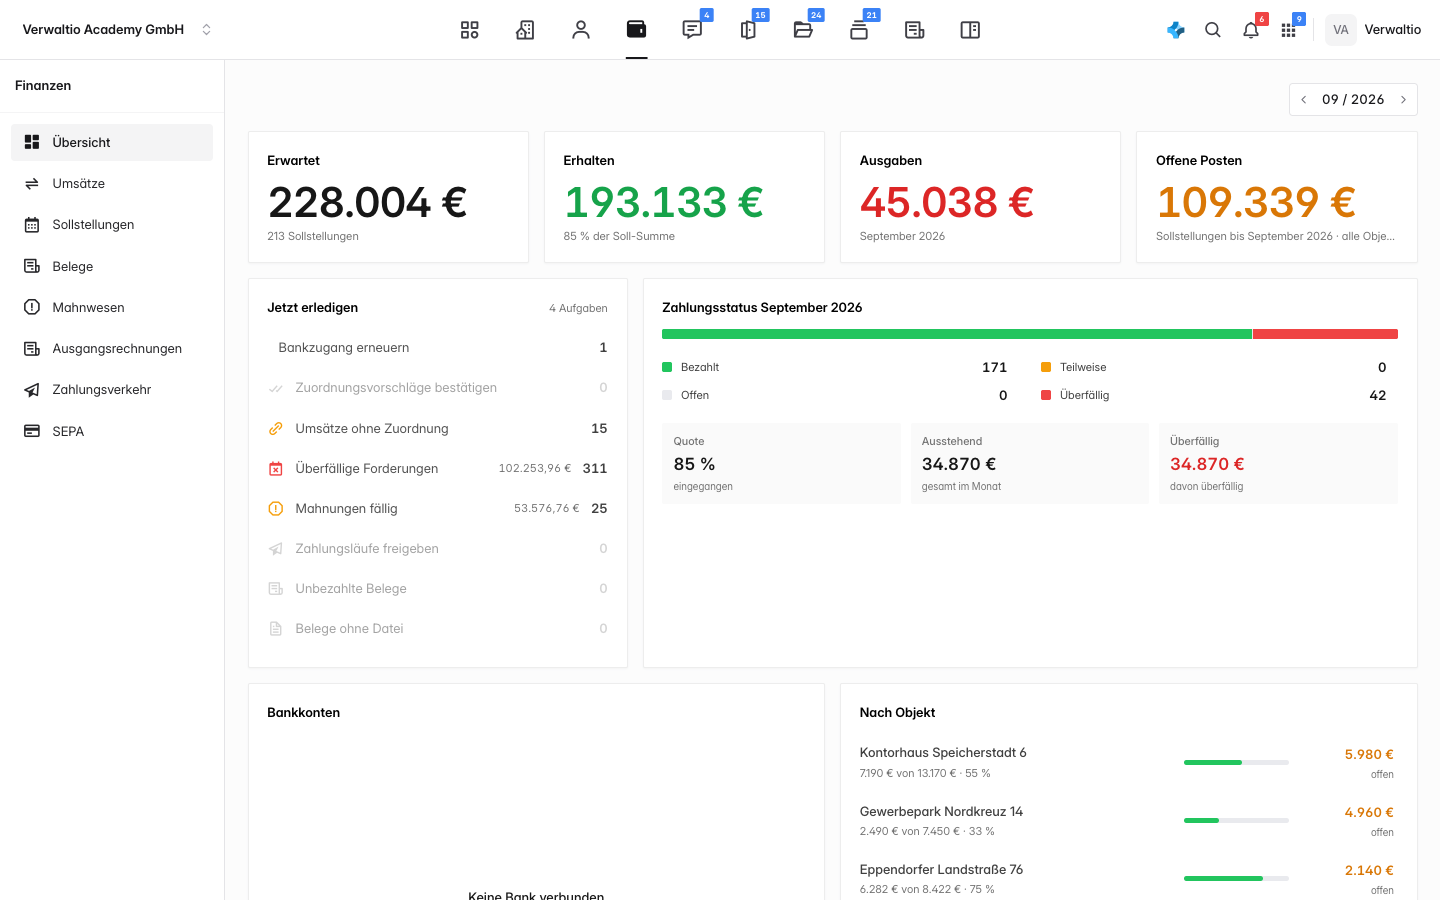The width and height of the screenshot is (1440, 900).
Task: Open Gewerbepark Nordkreuz 14 object row
Action: 1127,821
